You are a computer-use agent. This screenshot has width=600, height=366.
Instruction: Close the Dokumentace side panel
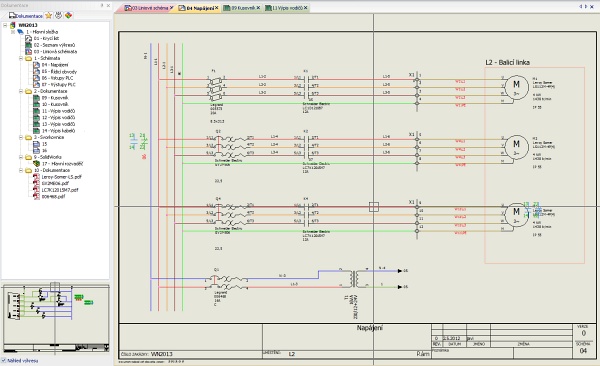(108, 5)
